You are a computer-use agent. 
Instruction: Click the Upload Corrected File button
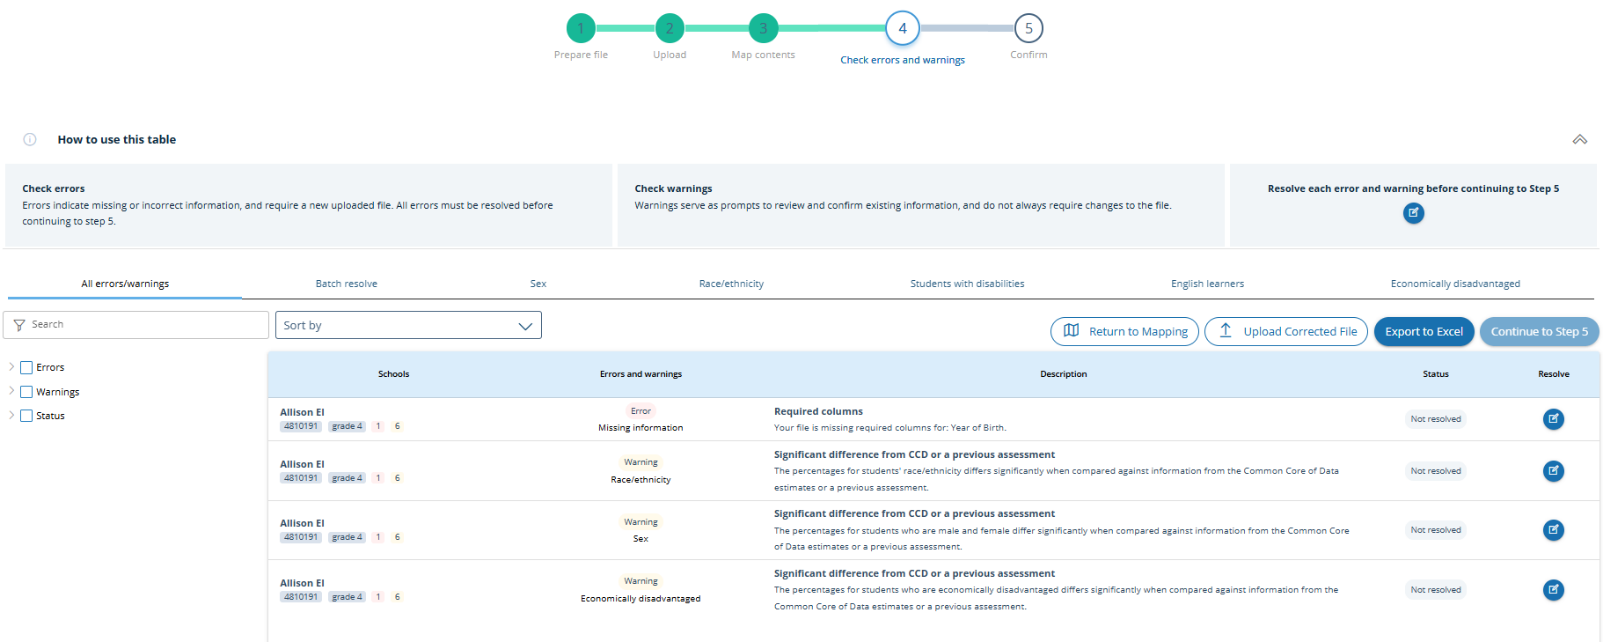tap(1285, 332)
